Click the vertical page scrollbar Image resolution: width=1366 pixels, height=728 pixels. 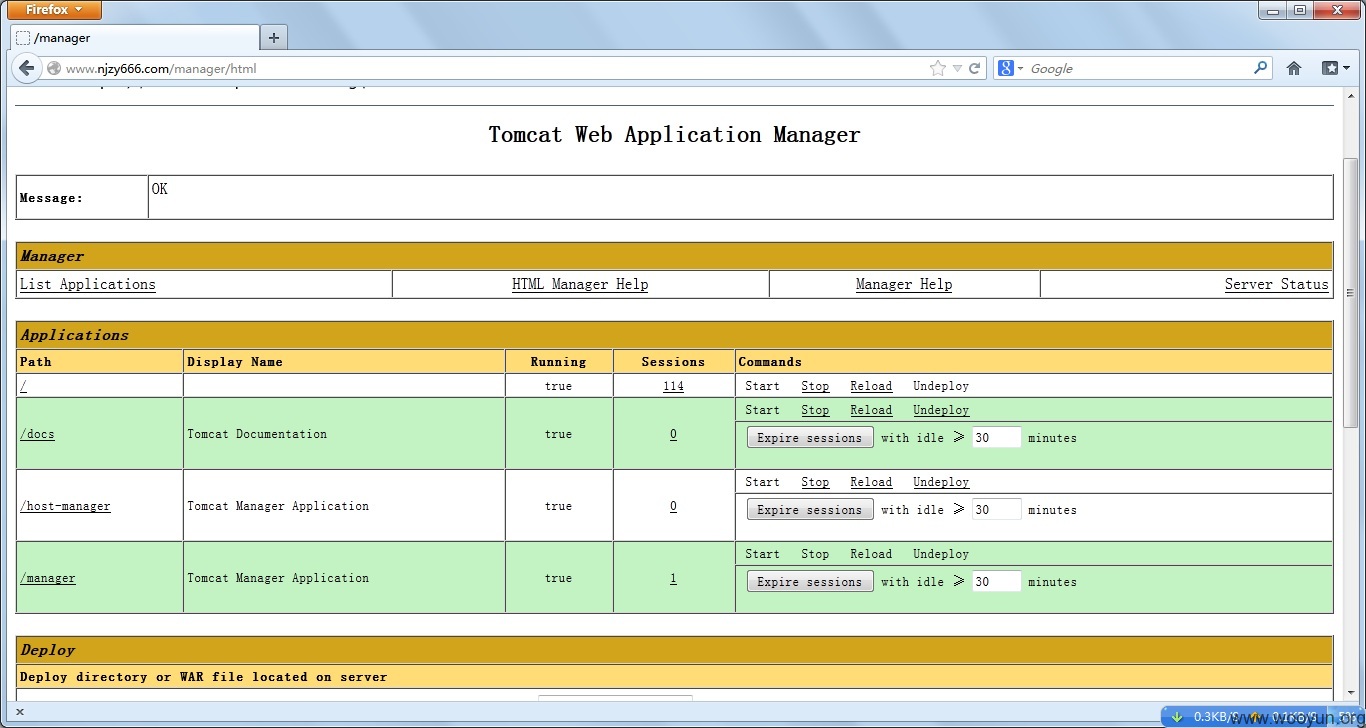pyautogui.click(x=1350, y=293)
